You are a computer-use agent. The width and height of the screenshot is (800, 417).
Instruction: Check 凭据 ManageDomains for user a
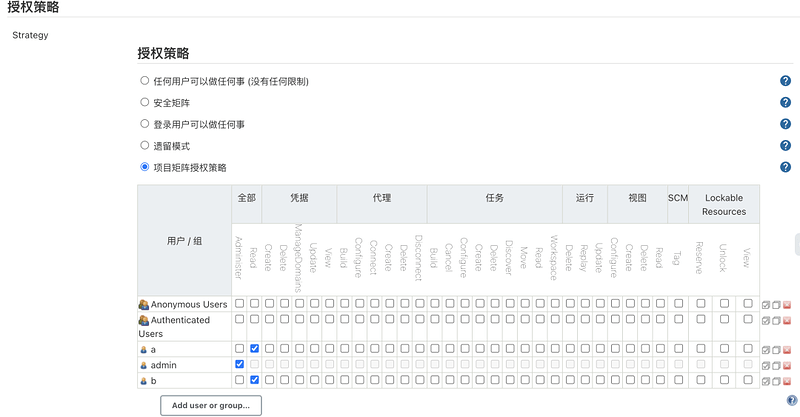299,348
